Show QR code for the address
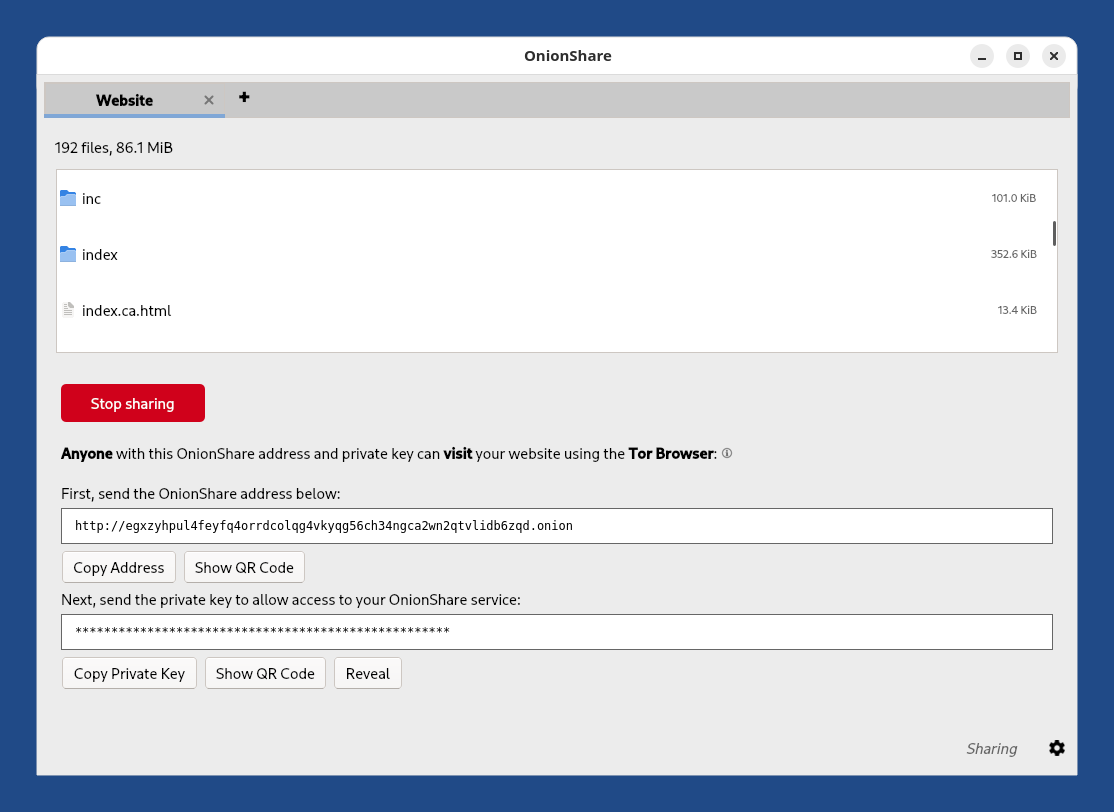This screenshot has width=1114, height=812. pyautogui.click(x=244, y=567)
